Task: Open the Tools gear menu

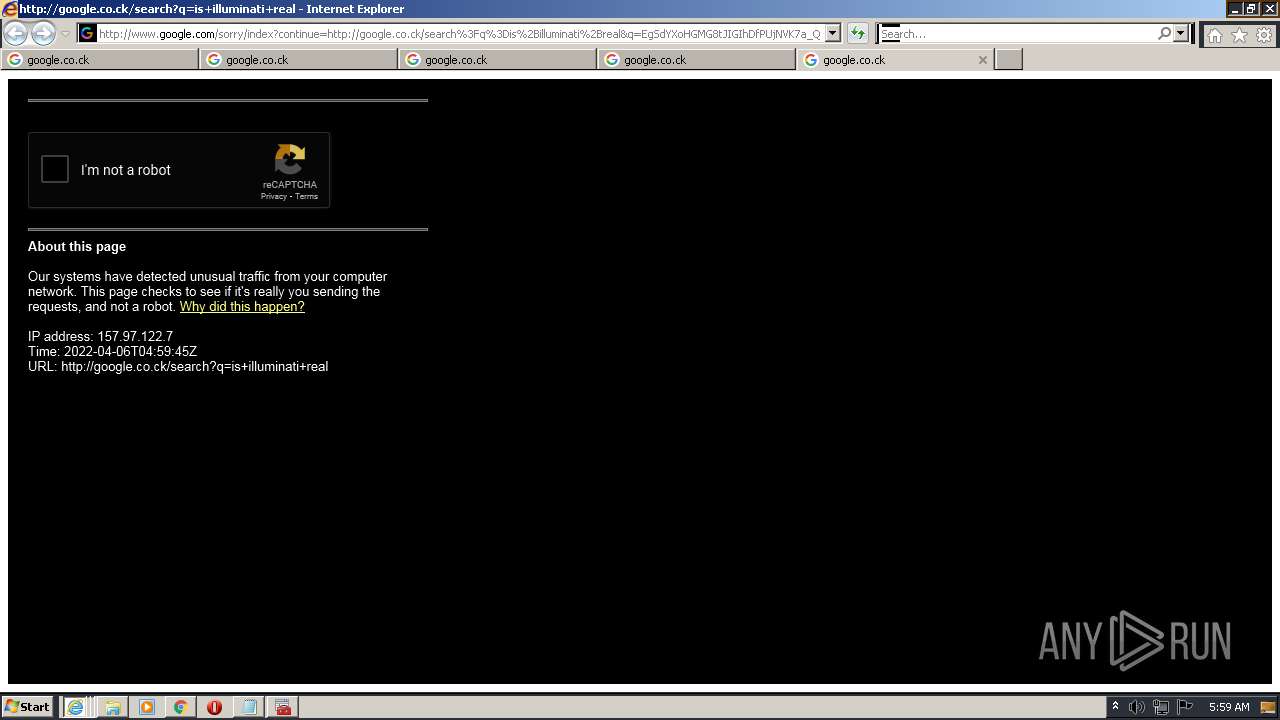Action: tap(1264, 35)
